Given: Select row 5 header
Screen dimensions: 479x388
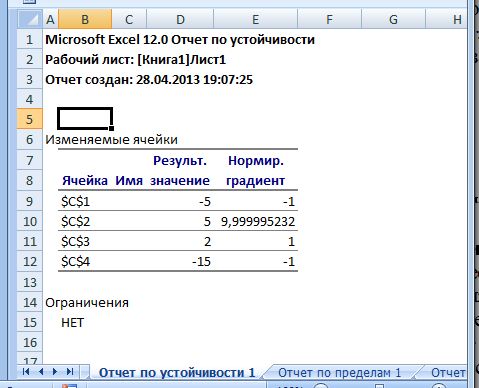Looking at the screenshot, I should (x=30, y=119).
